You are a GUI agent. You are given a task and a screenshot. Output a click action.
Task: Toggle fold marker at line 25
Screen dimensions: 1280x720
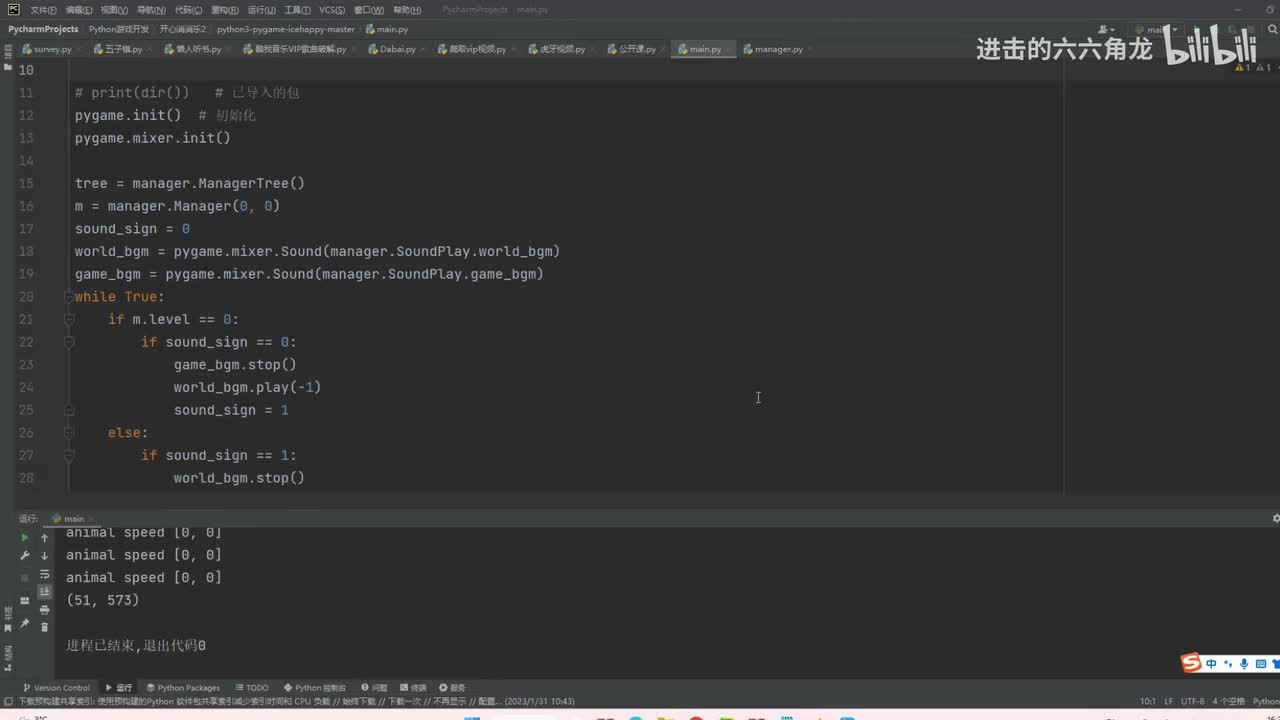coord(70,410)
